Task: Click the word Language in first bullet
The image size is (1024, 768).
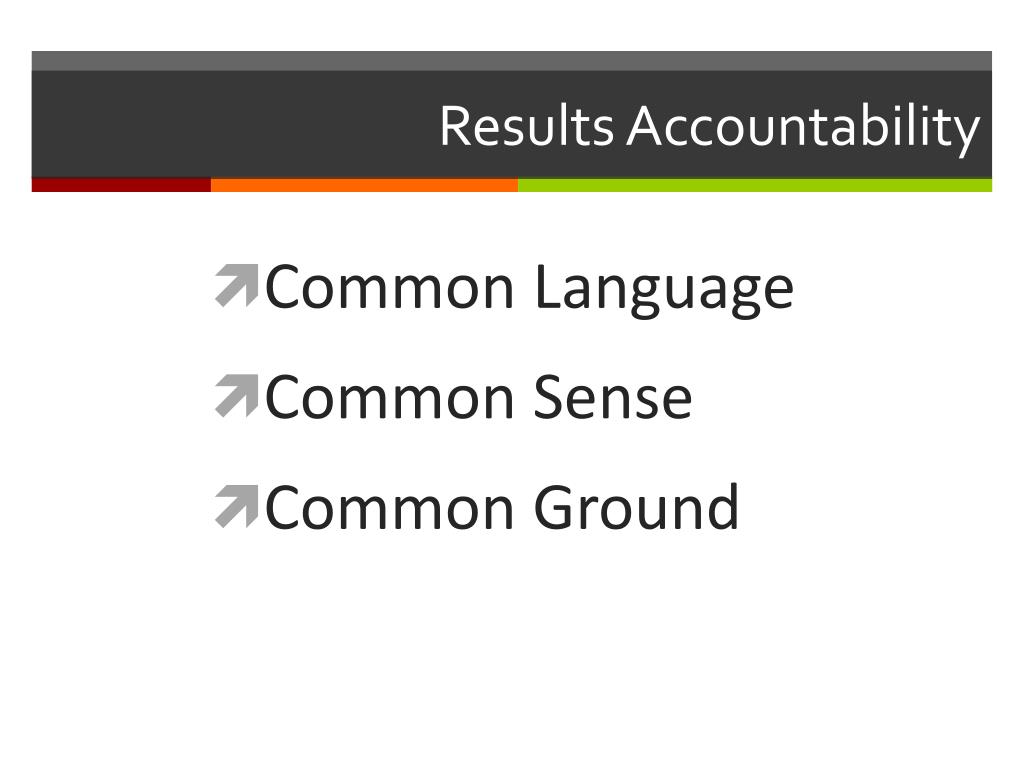Action: click(x=664, y=291)
